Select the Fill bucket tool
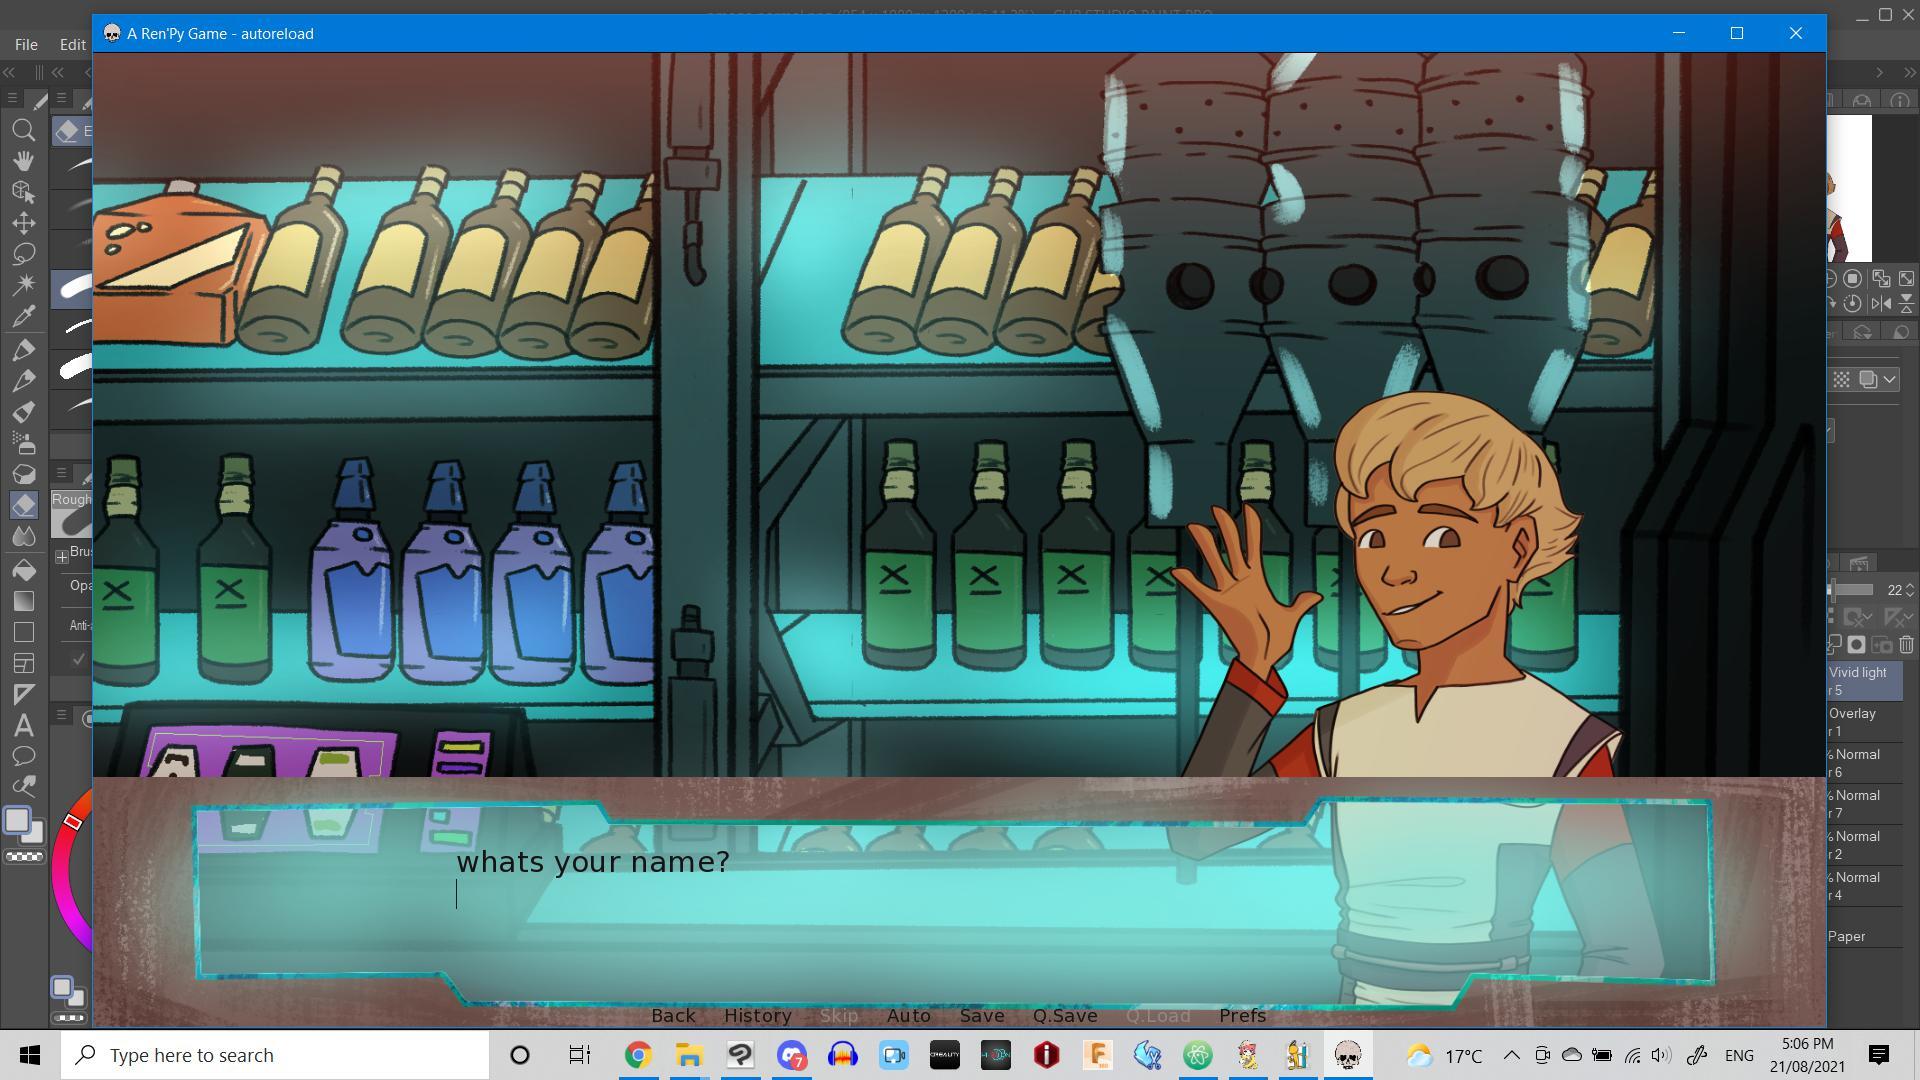Viewport: 1920px width, 1080px height. tap(24, 569)
